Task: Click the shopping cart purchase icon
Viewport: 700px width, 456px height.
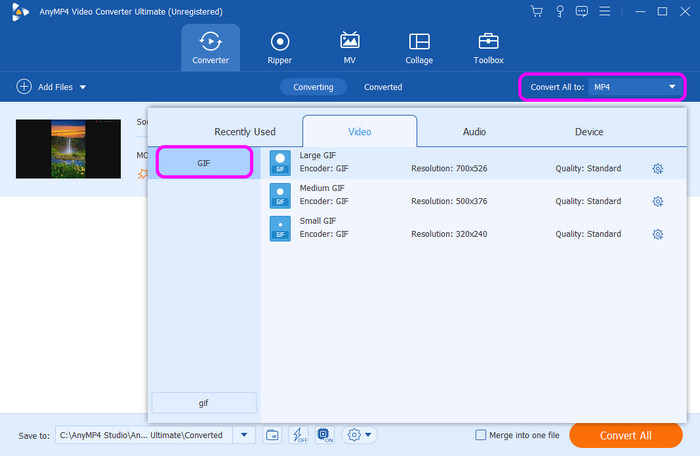Action: pos(537,11)
